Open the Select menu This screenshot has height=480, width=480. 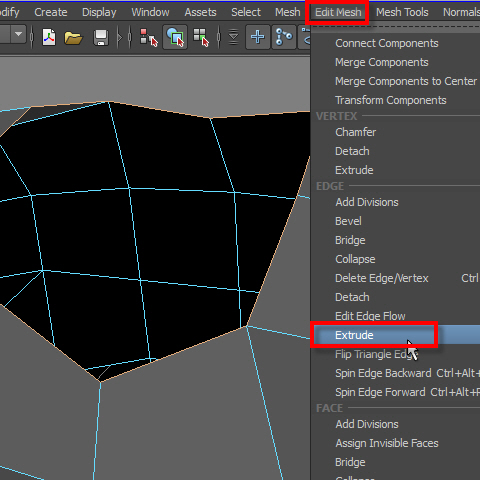coord(246,12)
